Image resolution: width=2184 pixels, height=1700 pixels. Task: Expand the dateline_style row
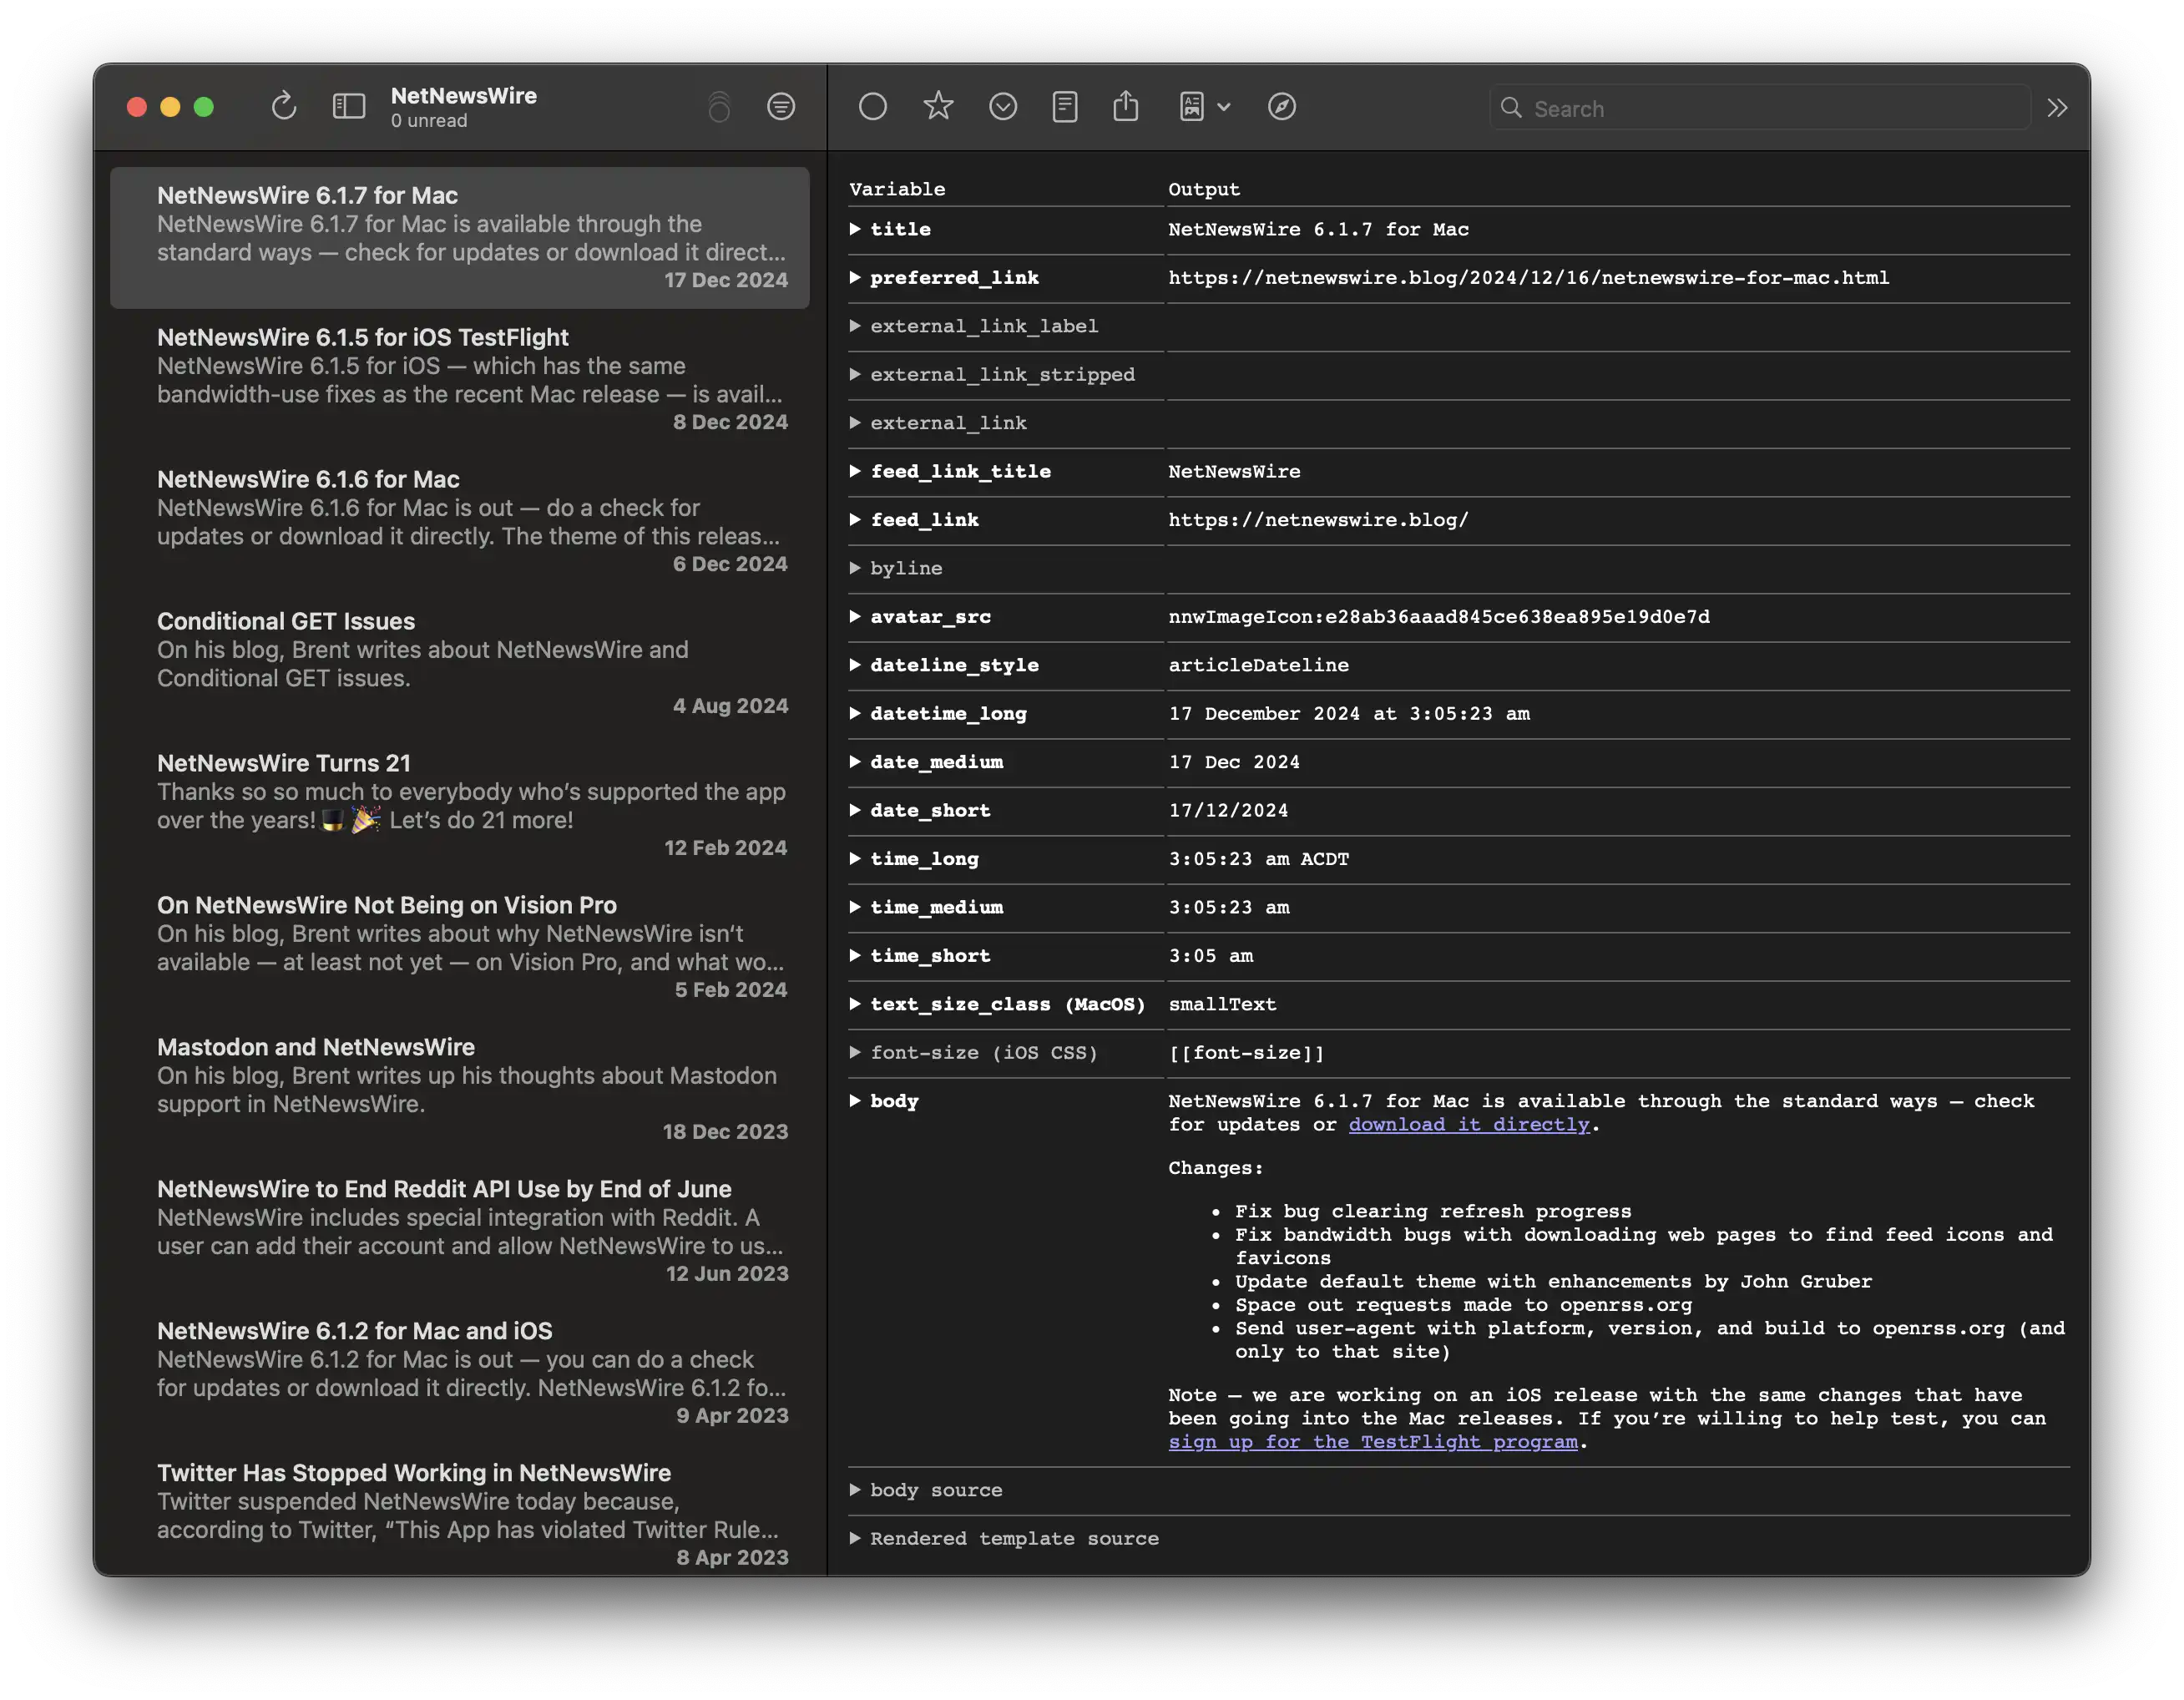tap(855, 665)
